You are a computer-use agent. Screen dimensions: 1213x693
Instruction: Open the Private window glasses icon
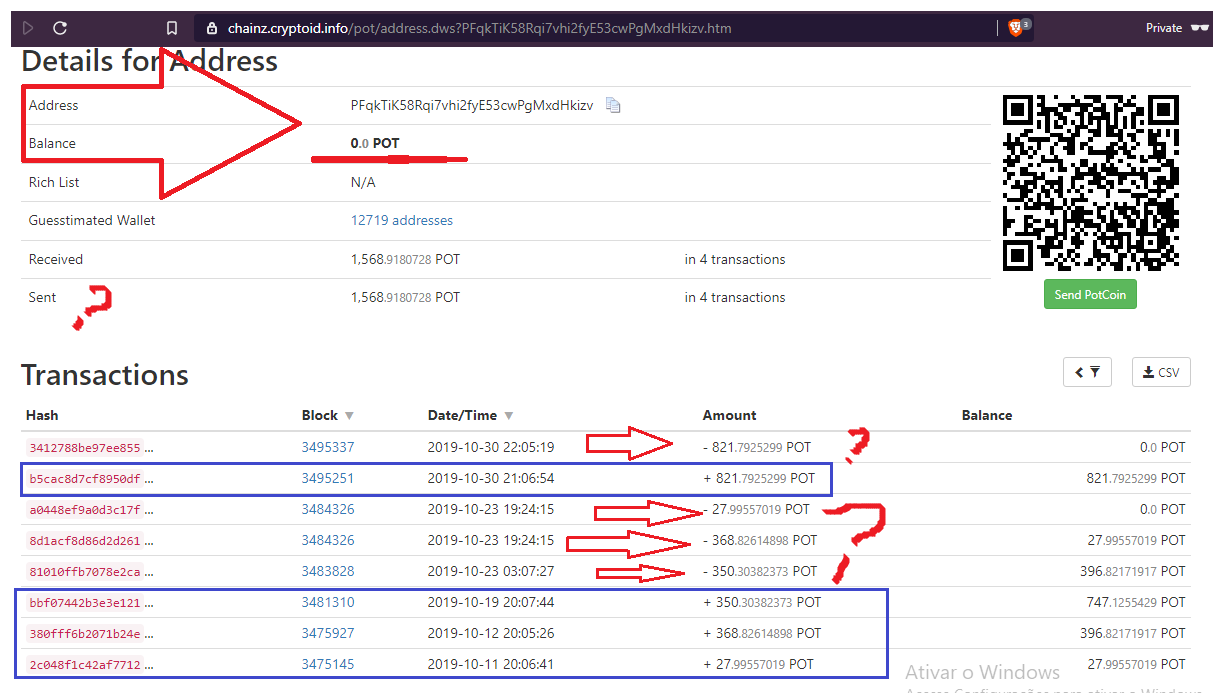1199,28
